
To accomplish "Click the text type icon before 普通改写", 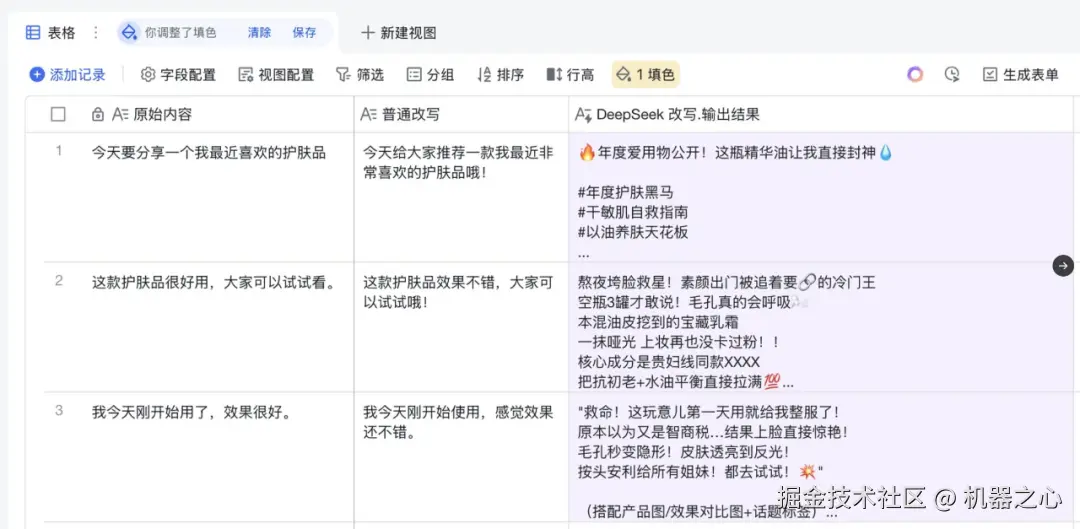I will coord(368,115).
